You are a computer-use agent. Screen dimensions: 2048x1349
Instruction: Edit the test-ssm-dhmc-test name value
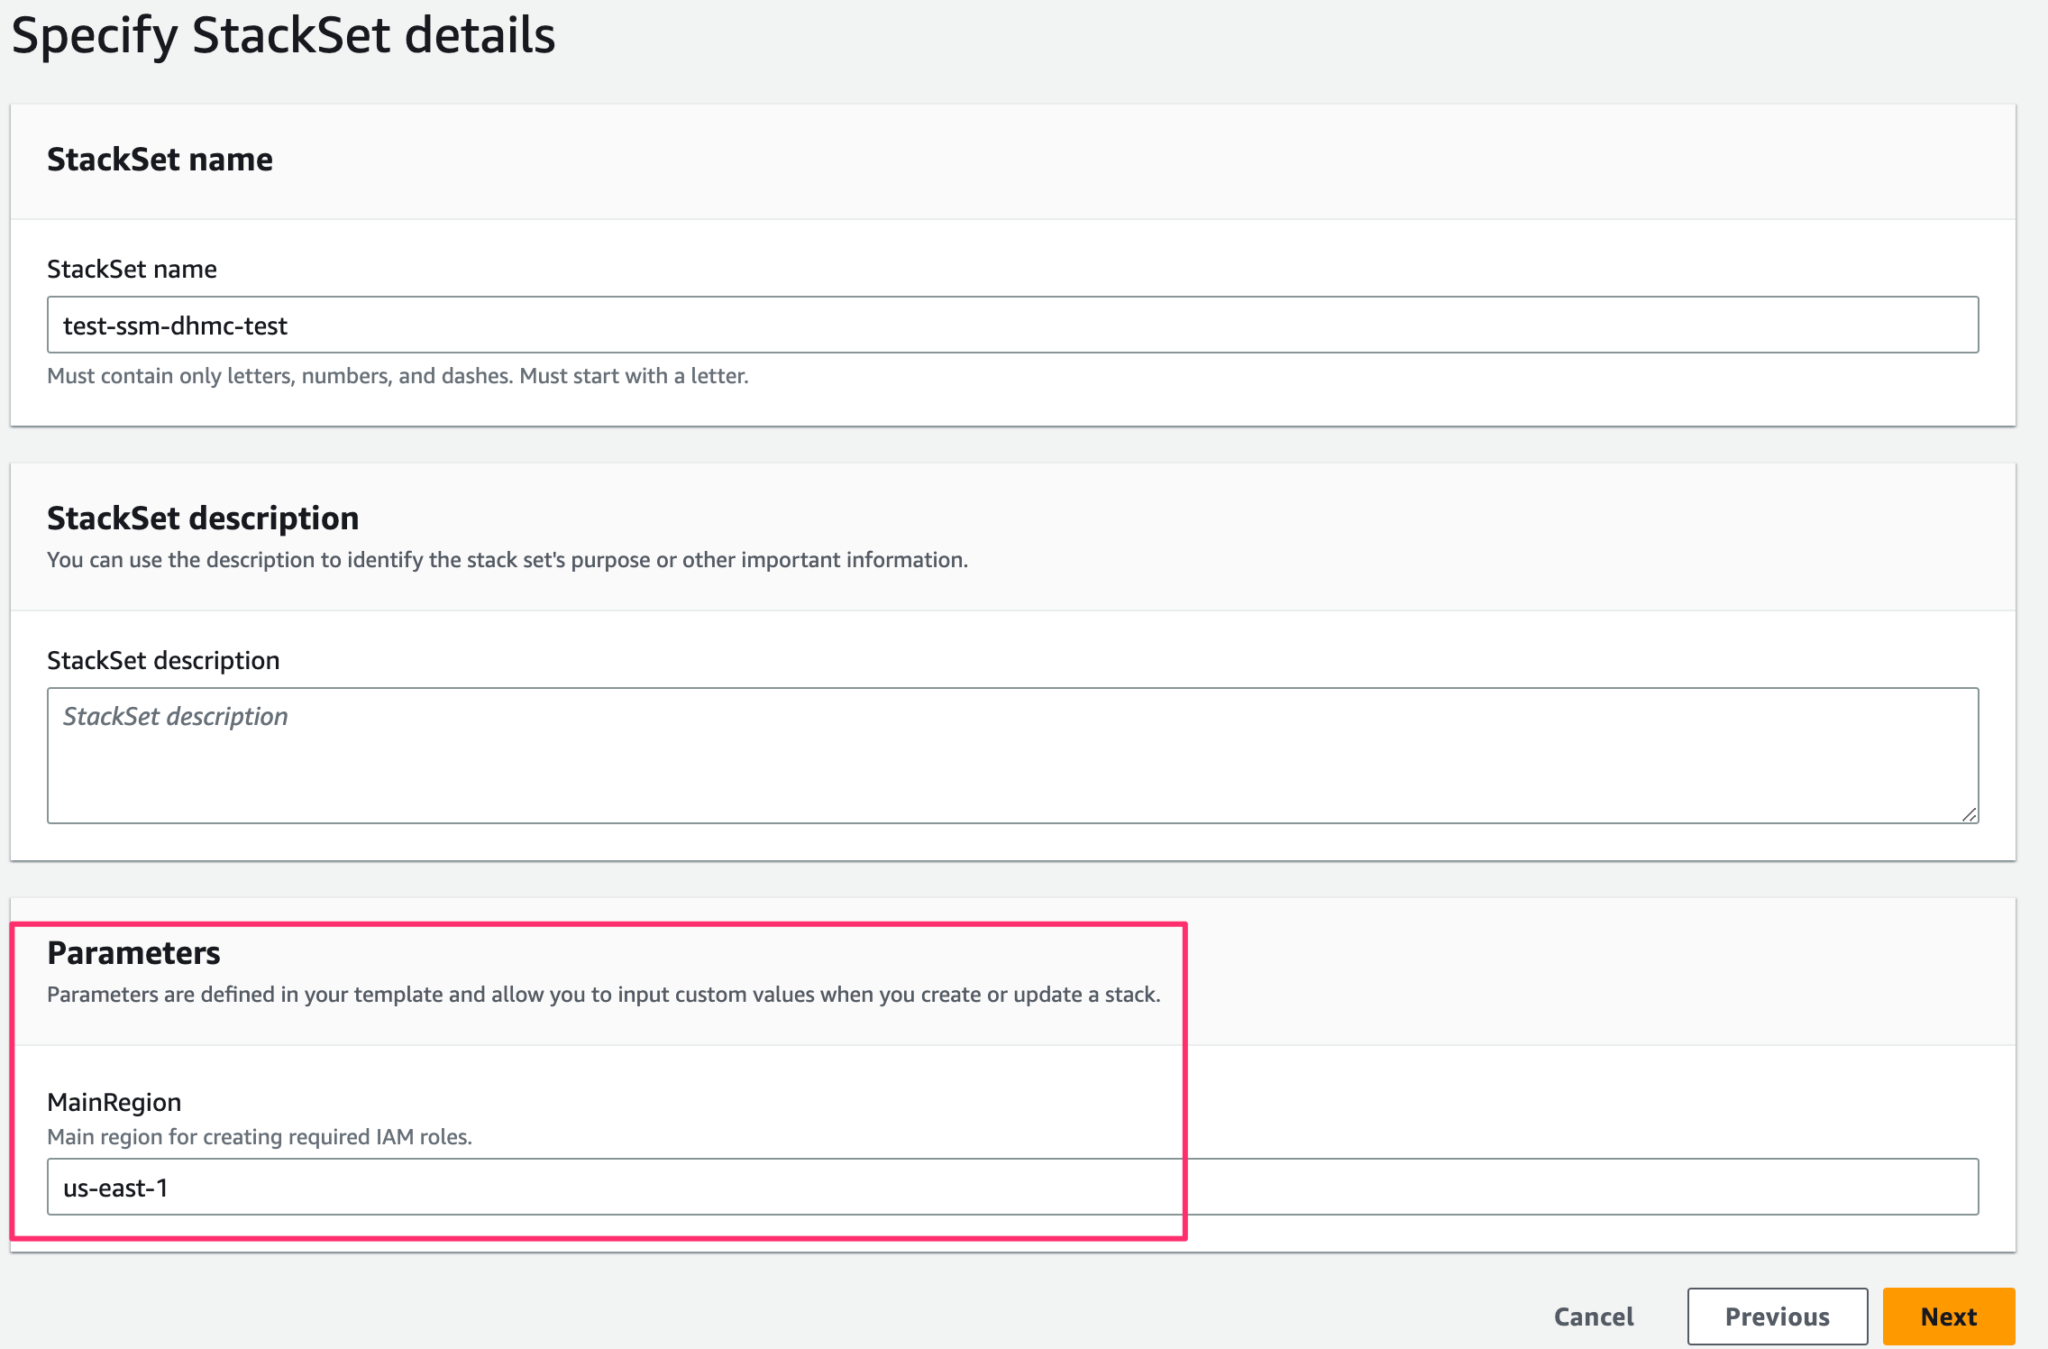(175, 325)
